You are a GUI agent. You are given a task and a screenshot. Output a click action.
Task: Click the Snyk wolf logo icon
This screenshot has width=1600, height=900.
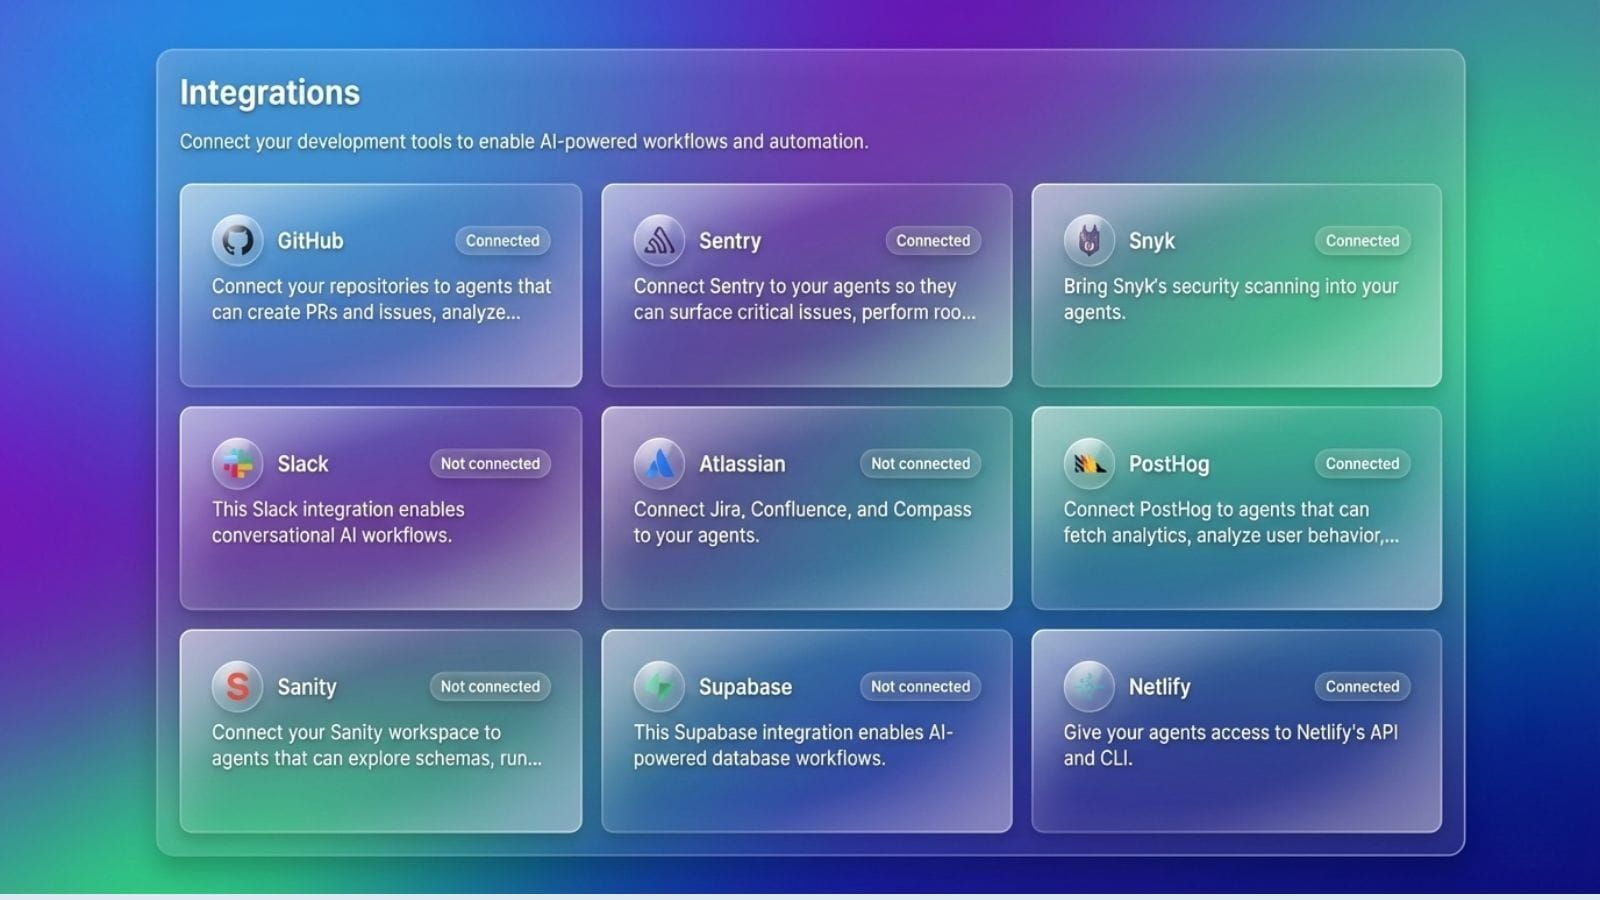point(1090,240)
